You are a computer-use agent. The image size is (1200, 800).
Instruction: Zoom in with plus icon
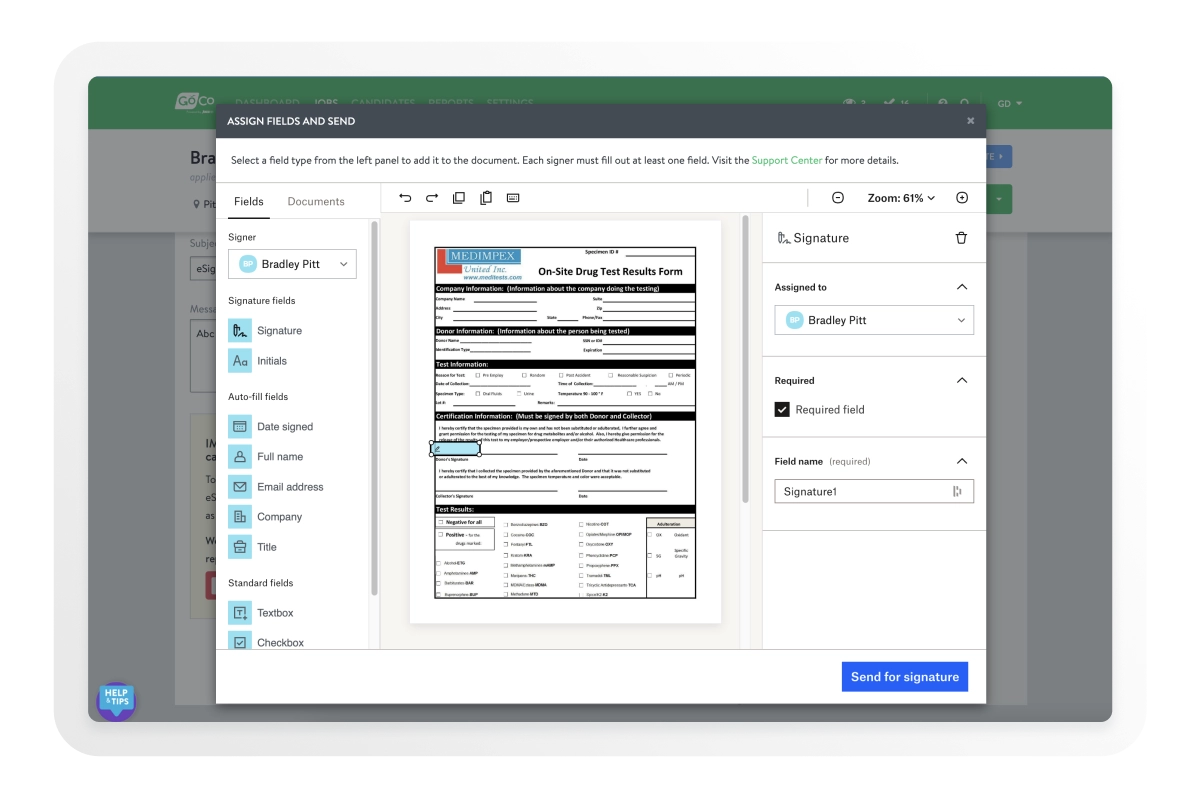(x=962, y=198)
